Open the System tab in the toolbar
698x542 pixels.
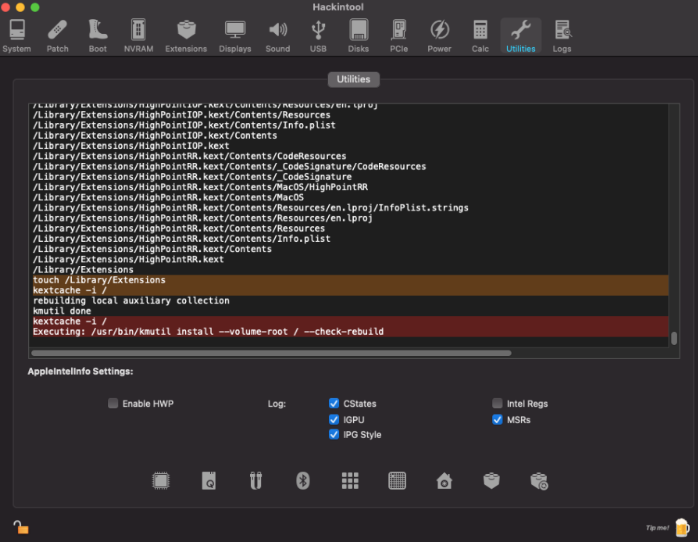pyautogui.click(x=17, y=36)
